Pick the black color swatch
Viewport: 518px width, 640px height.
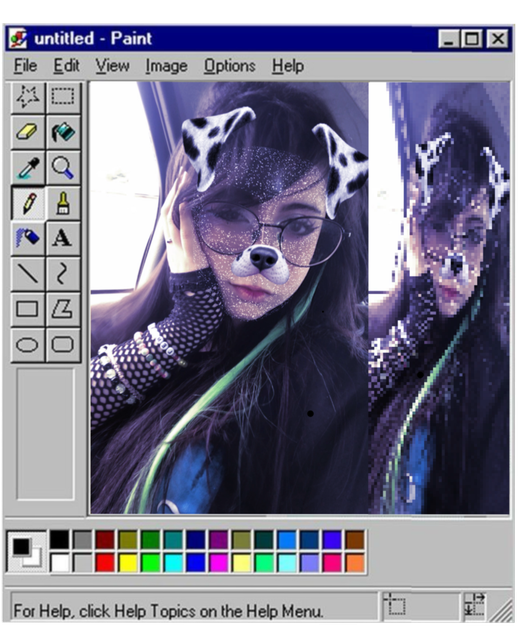[60, 540]
